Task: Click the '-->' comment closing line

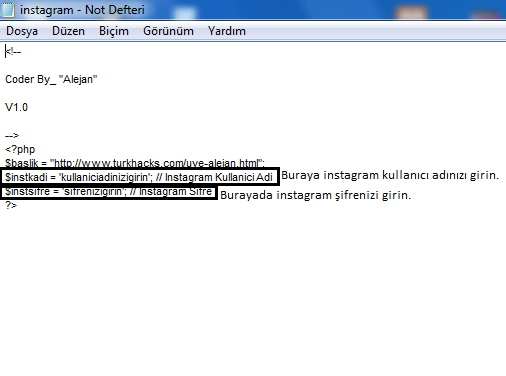Action: point(12,135)
